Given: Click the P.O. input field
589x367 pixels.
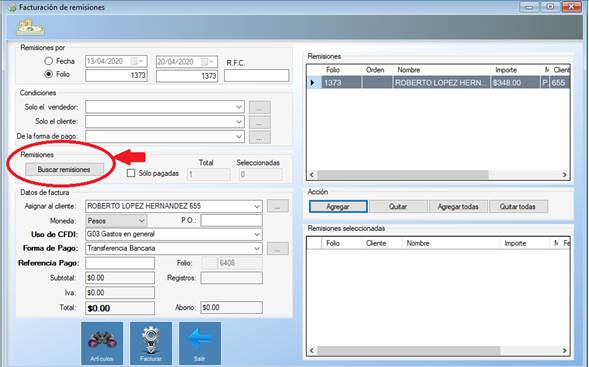Looking at the screenshot, I should (x=231, y=221).
